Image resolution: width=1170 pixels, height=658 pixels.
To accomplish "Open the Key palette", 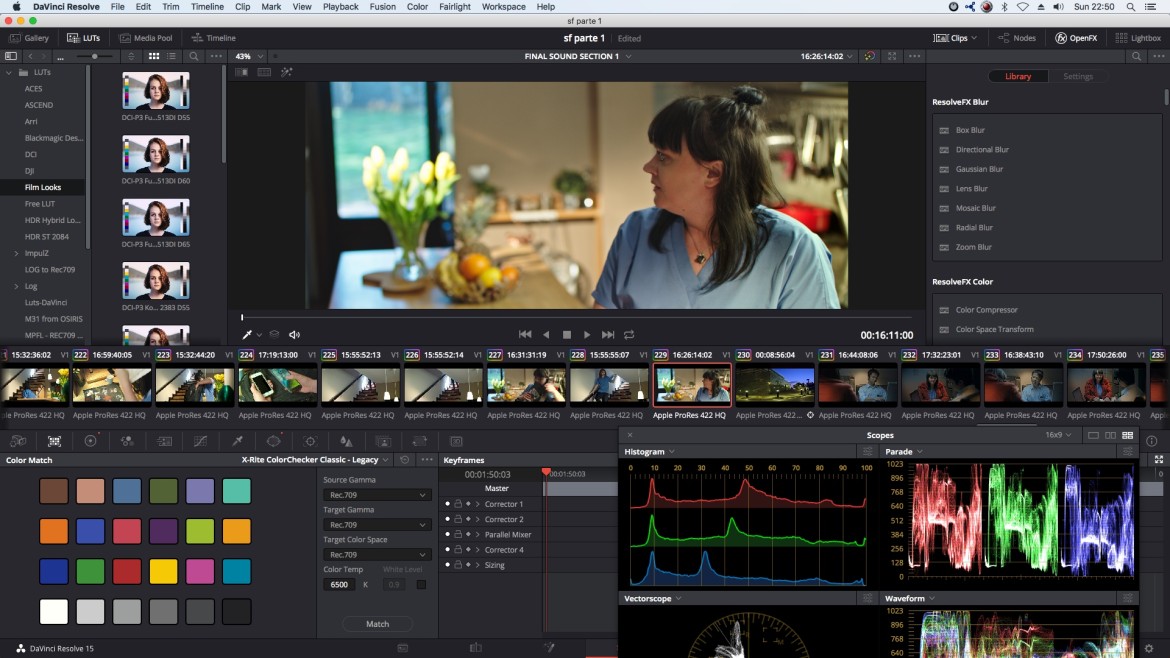I will 383,441.
